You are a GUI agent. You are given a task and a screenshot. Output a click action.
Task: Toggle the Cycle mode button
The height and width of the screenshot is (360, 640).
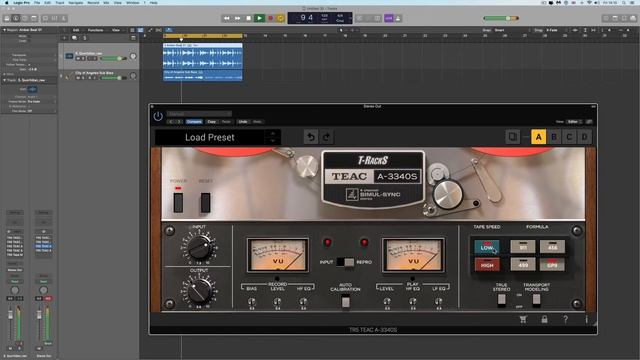tap(280, 18)
